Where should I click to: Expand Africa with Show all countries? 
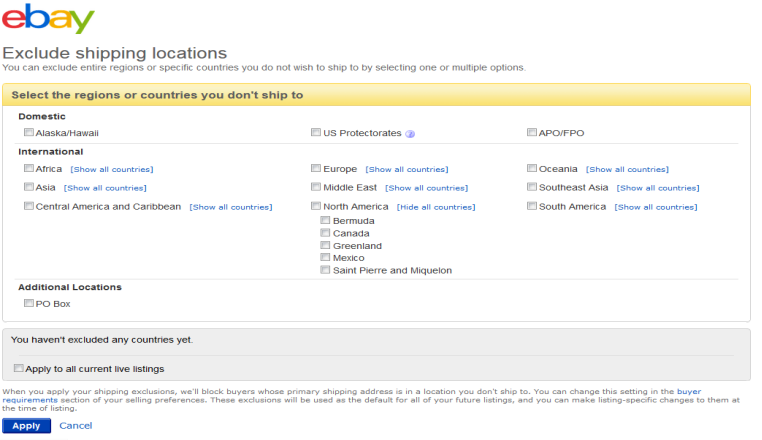pos(112,170)
